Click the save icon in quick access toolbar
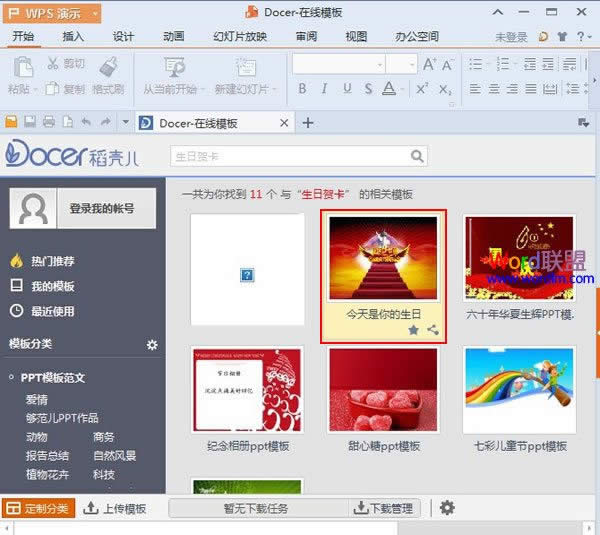 click(x=31, y=122)
